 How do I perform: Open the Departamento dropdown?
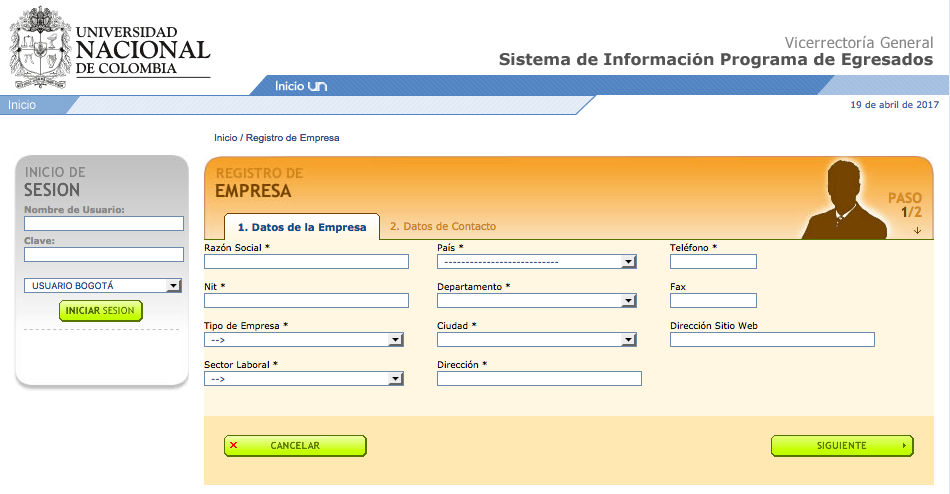(x=537, y=300)
